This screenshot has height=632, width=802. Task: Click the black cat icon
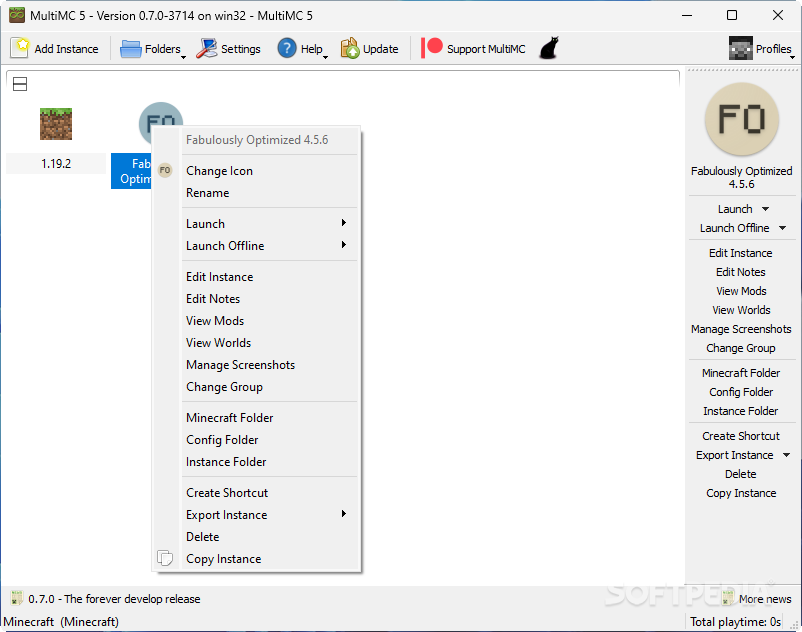(x=549, y=49)
